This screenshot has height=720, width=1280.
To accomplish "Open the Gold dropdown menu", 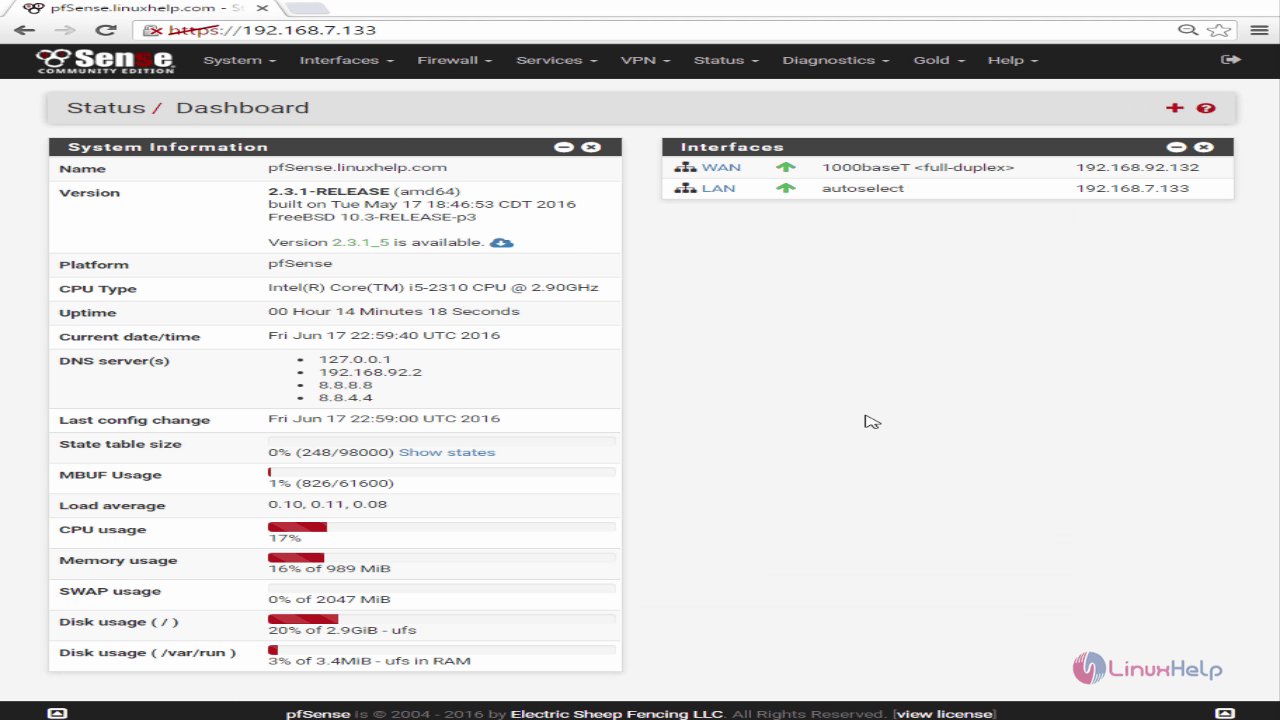I will coord(938,60).
